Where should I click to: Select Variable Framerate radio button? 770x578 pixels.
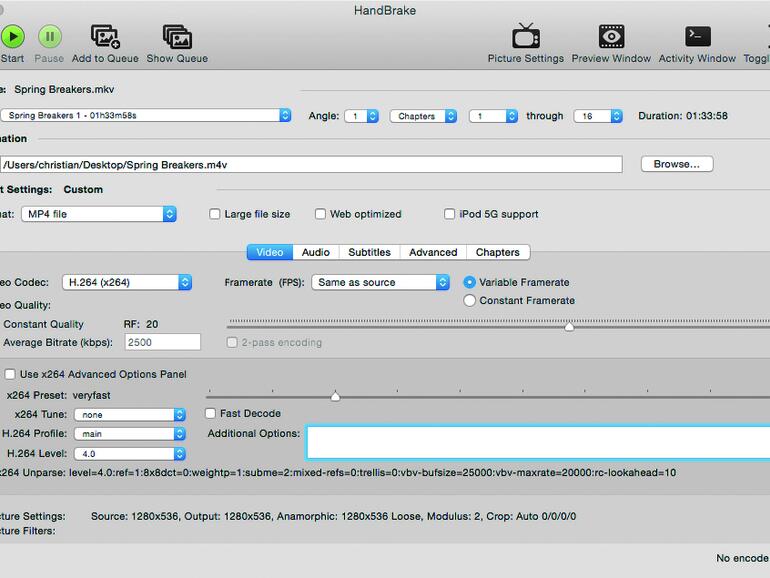[469, 282]
